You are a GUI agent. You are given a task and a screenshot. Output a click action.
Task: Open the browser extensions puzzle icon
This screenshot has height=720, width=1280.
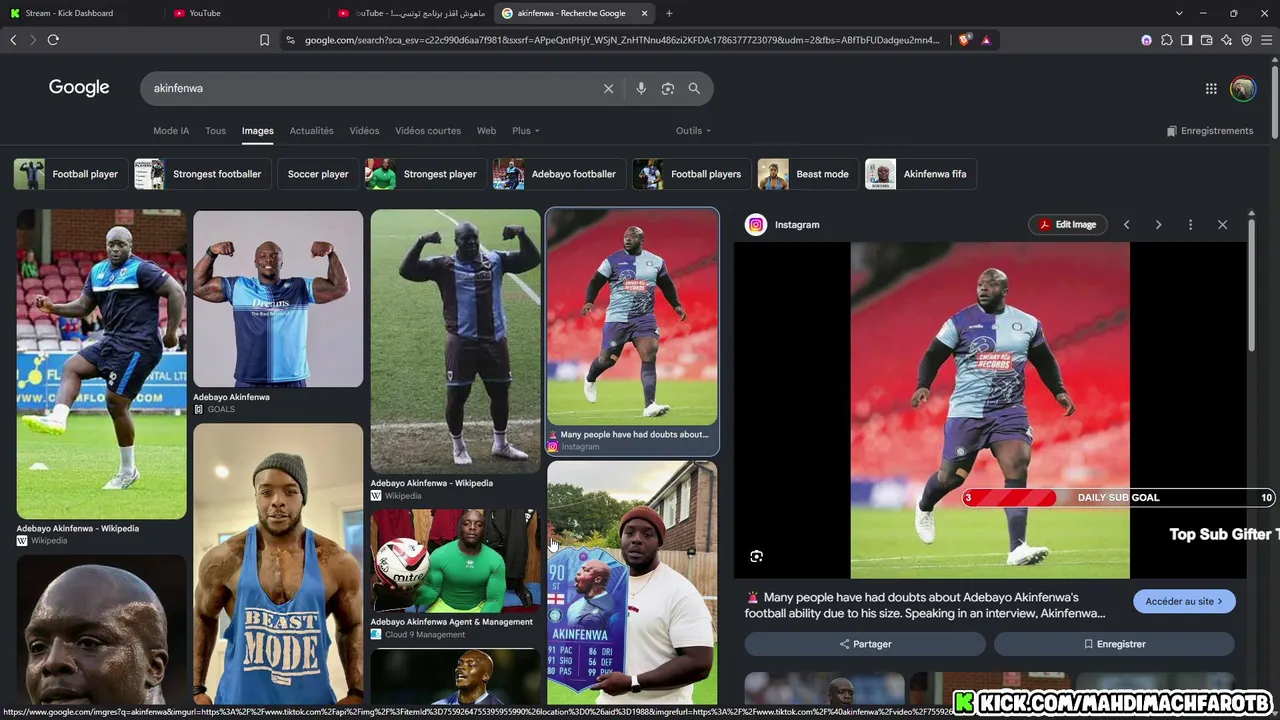pos(1166,40)
